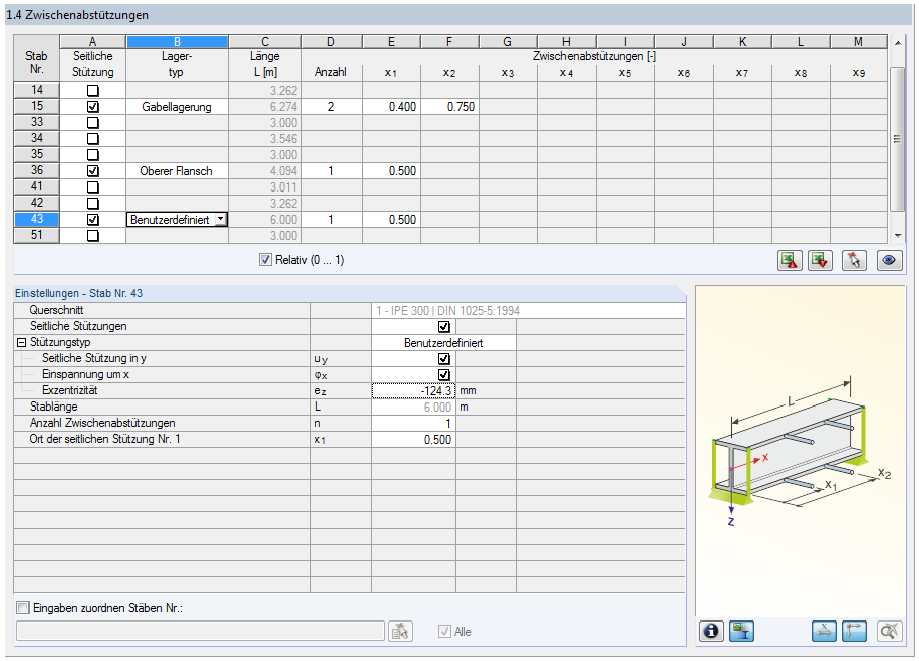
Task: Check lateral support box for member 41
Action: (x=93, y=187)
